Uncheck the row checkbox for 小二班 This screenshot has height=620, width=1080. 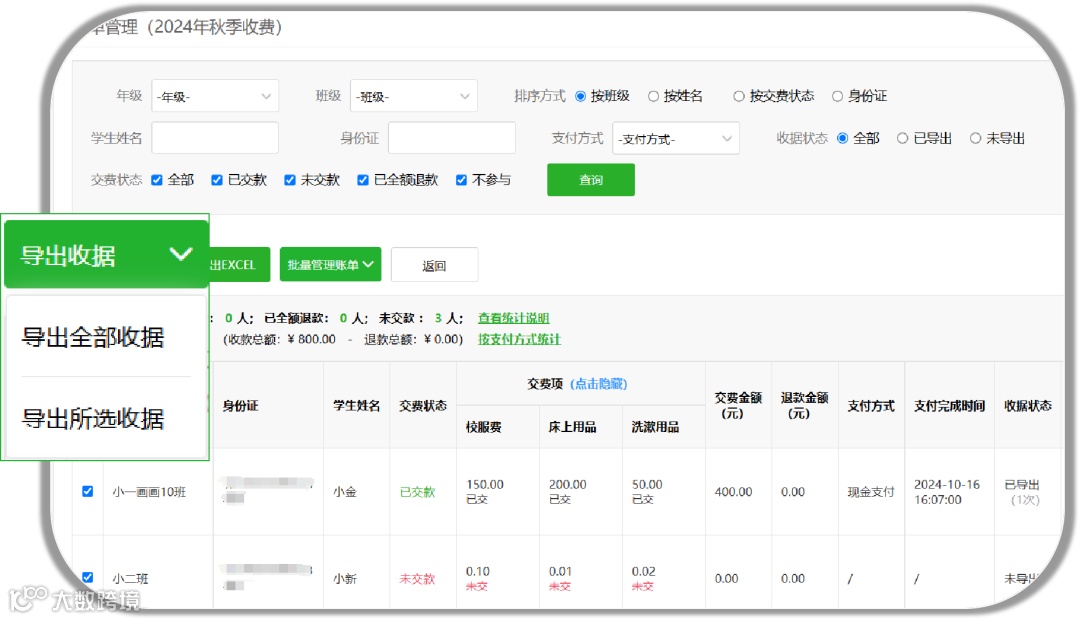(x=87, y=577)
